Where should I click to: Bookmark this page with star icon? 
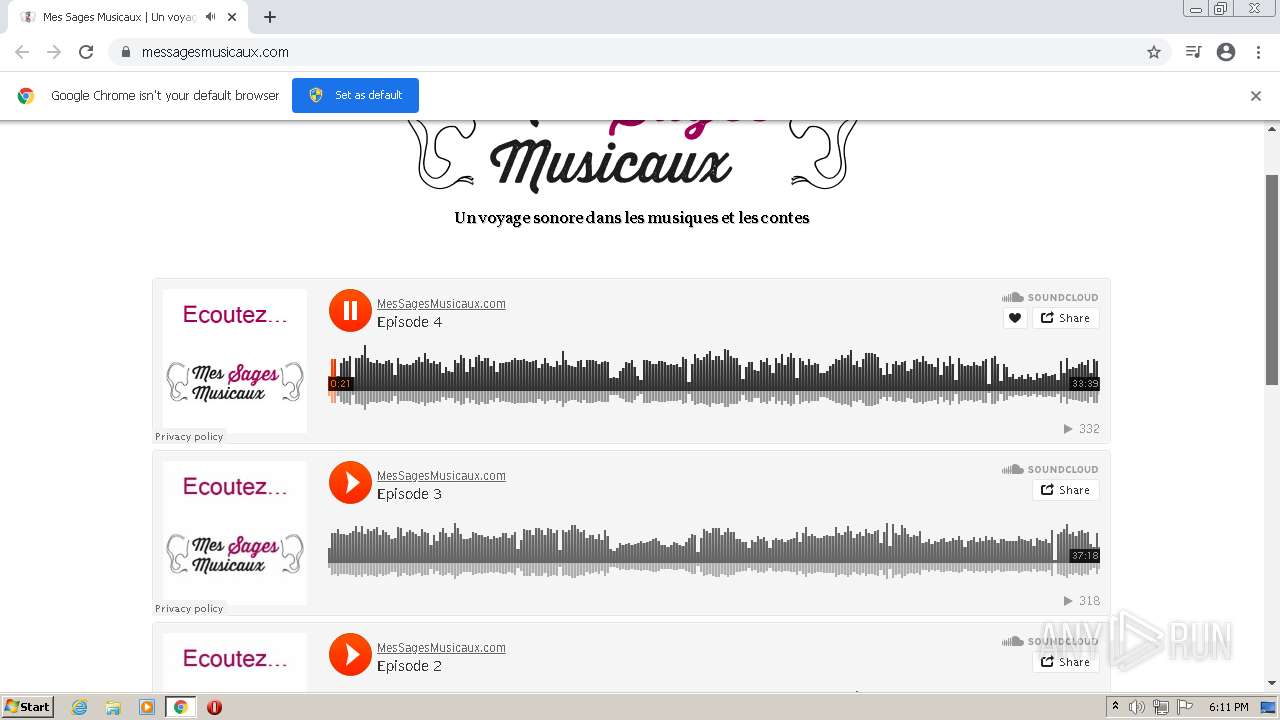pos(1154,52)
